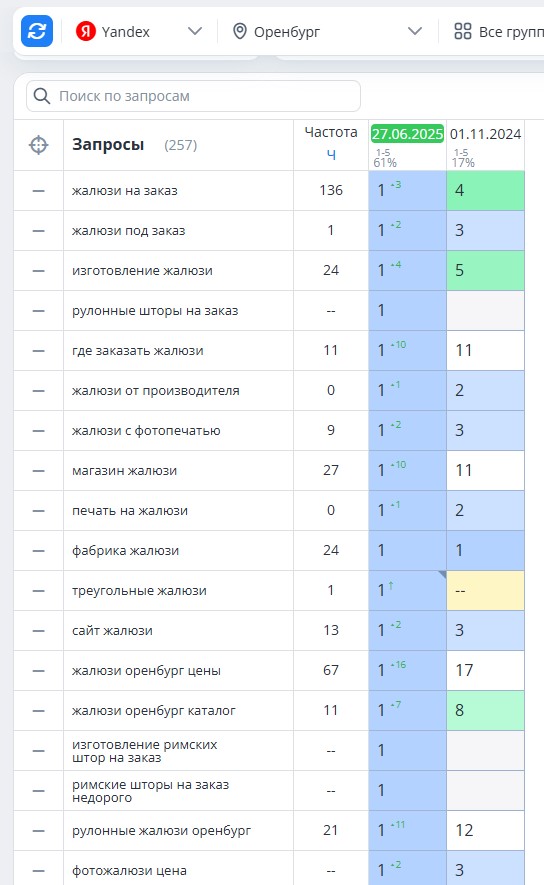Click the dash icon beside жалюзи на заказ

coord(38,191)
